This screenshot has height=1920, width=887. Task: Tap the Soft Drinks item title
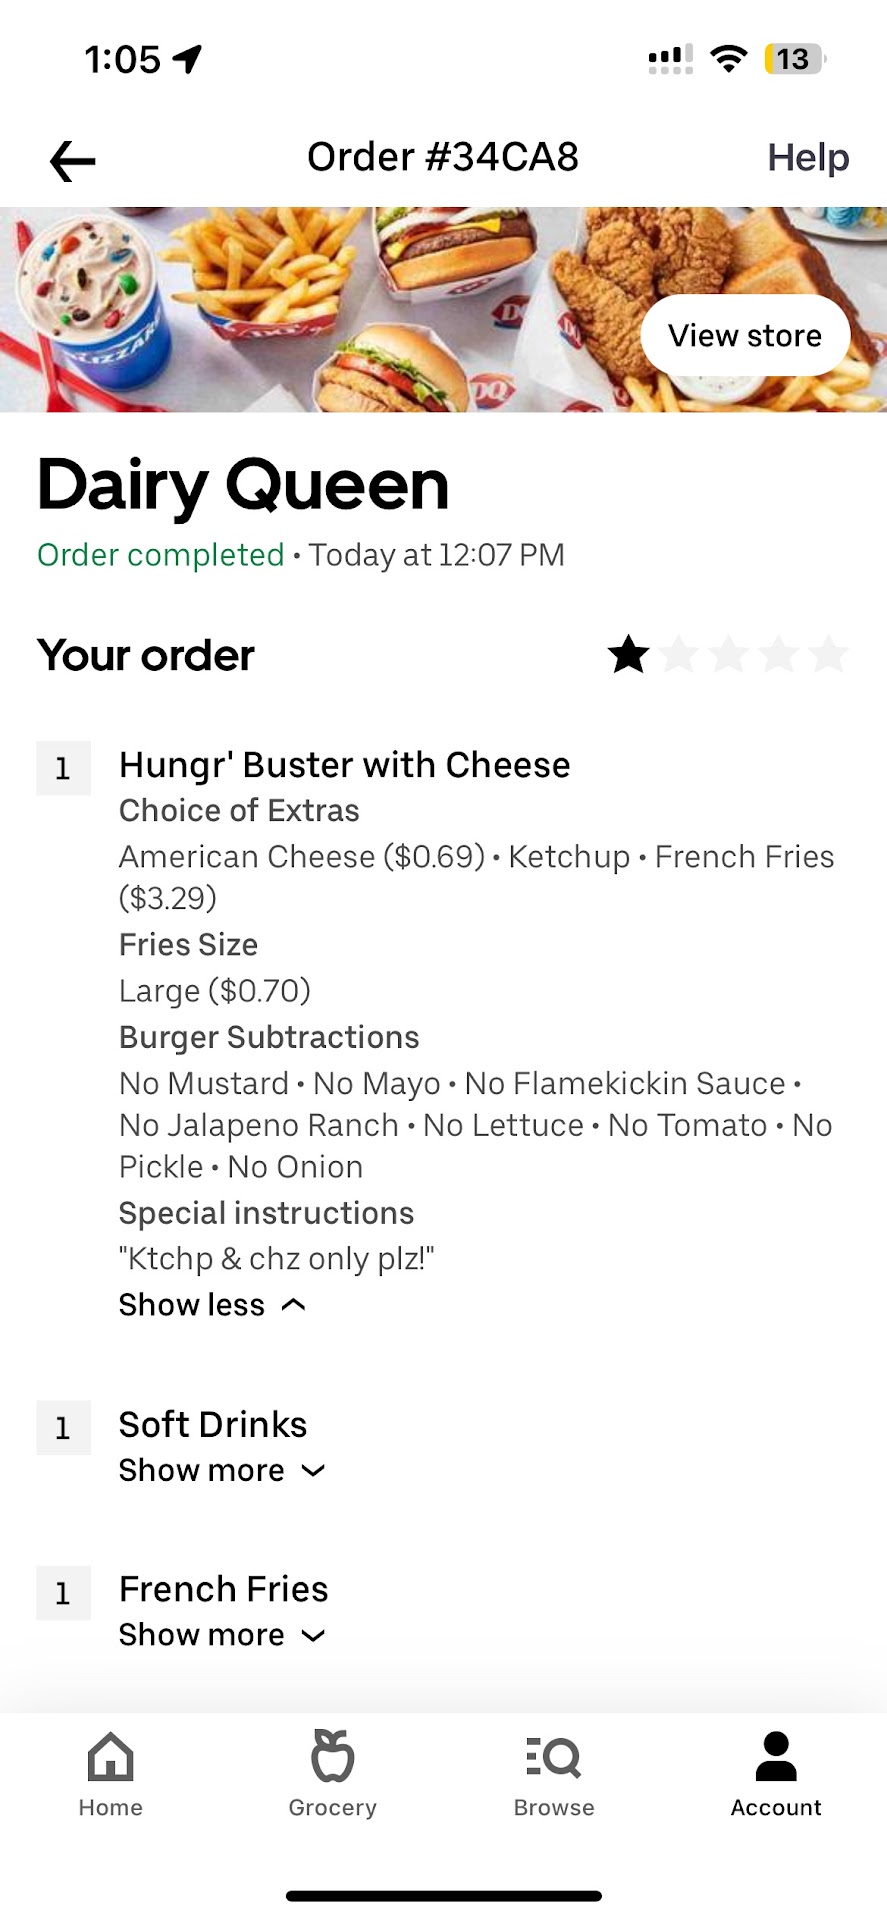pyautogui.click(x=213, y=1424)
